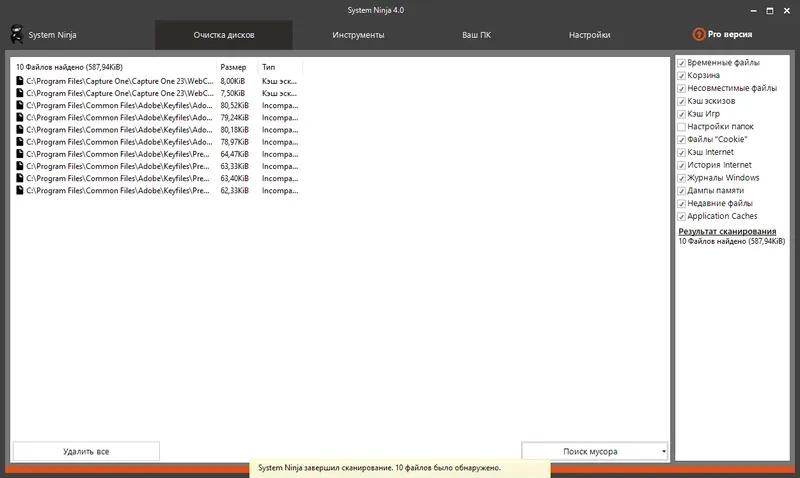Open the Настройки tab

[589, 35]
